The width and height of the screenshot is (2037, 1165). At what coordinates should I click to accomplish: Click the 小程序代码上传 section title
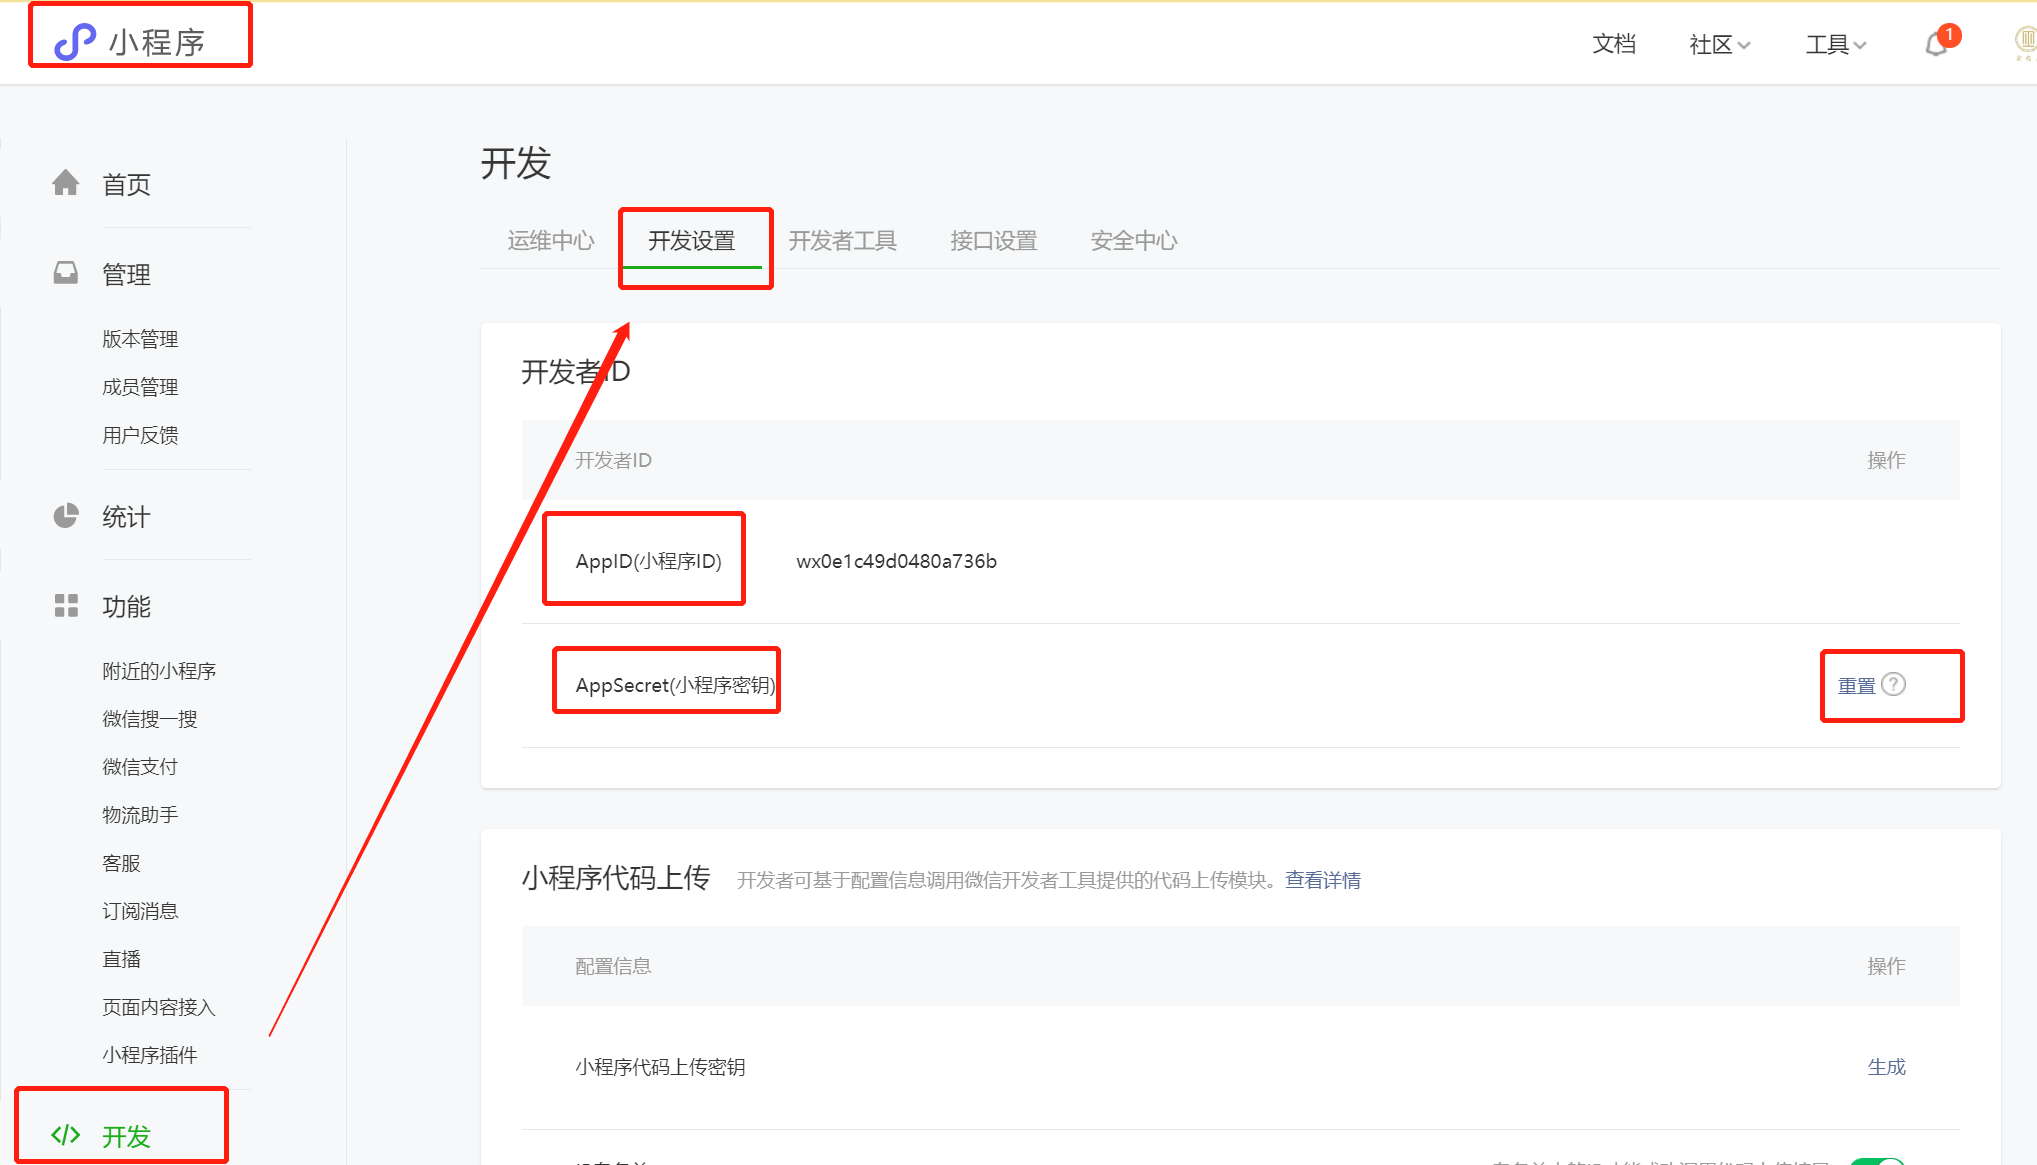616,878
